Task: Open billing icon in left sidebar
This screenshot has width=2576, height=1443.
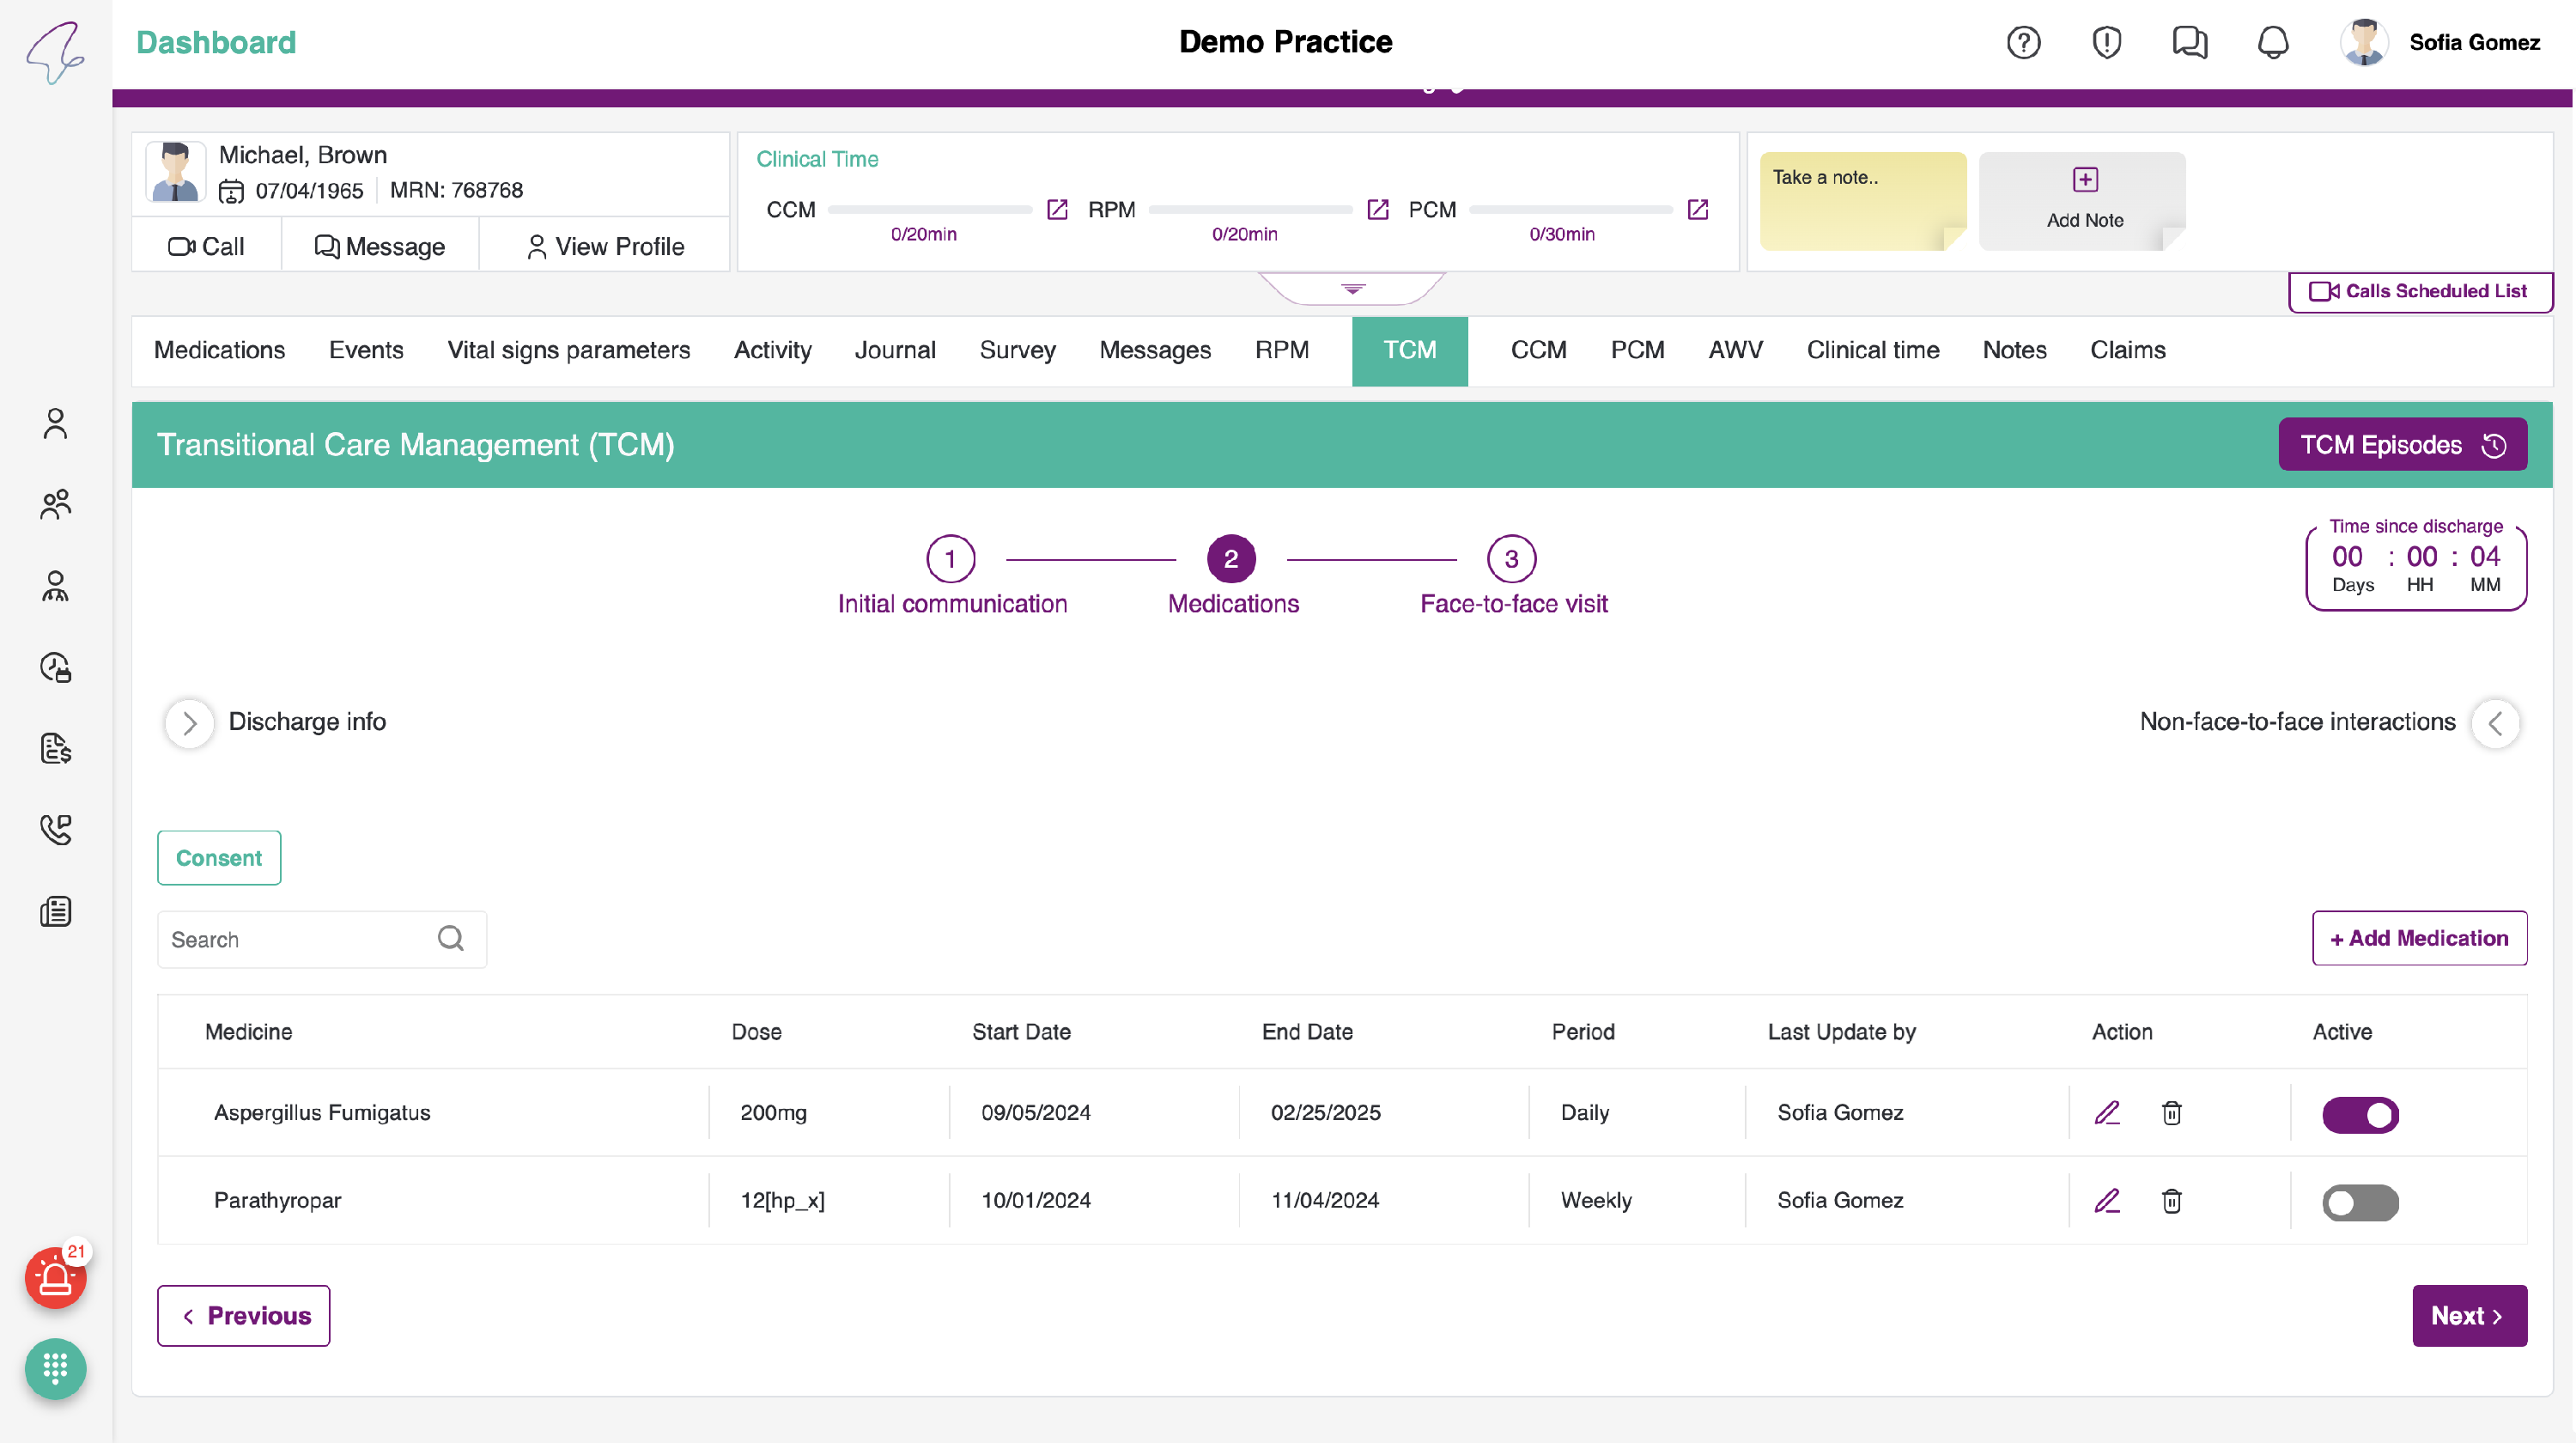Action: point(55,748)
